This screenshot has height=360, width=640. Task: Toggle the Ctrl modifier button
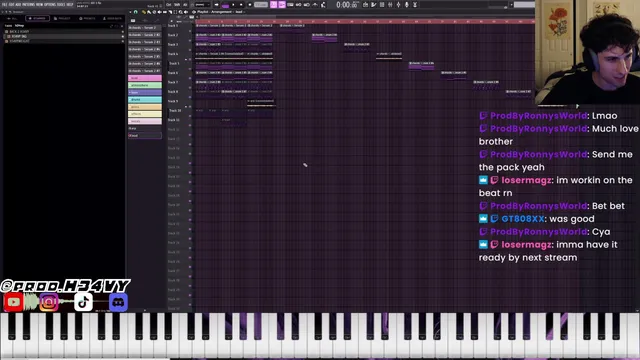(169, 4)
